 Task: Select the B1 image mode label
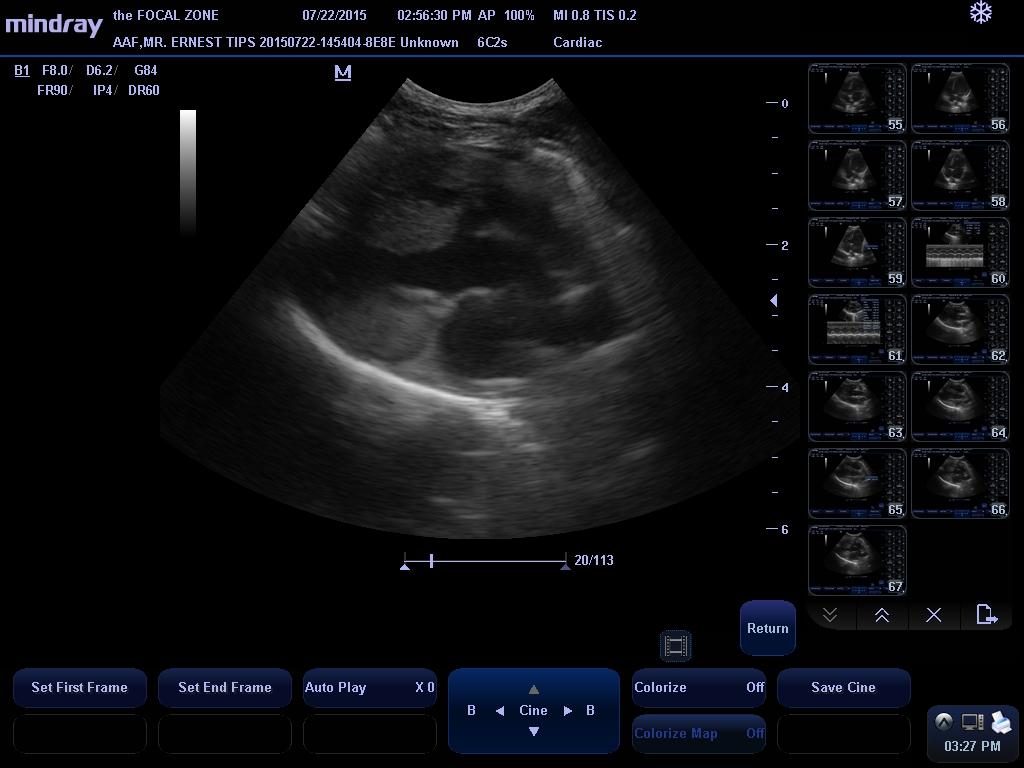[x=22, y=71]
